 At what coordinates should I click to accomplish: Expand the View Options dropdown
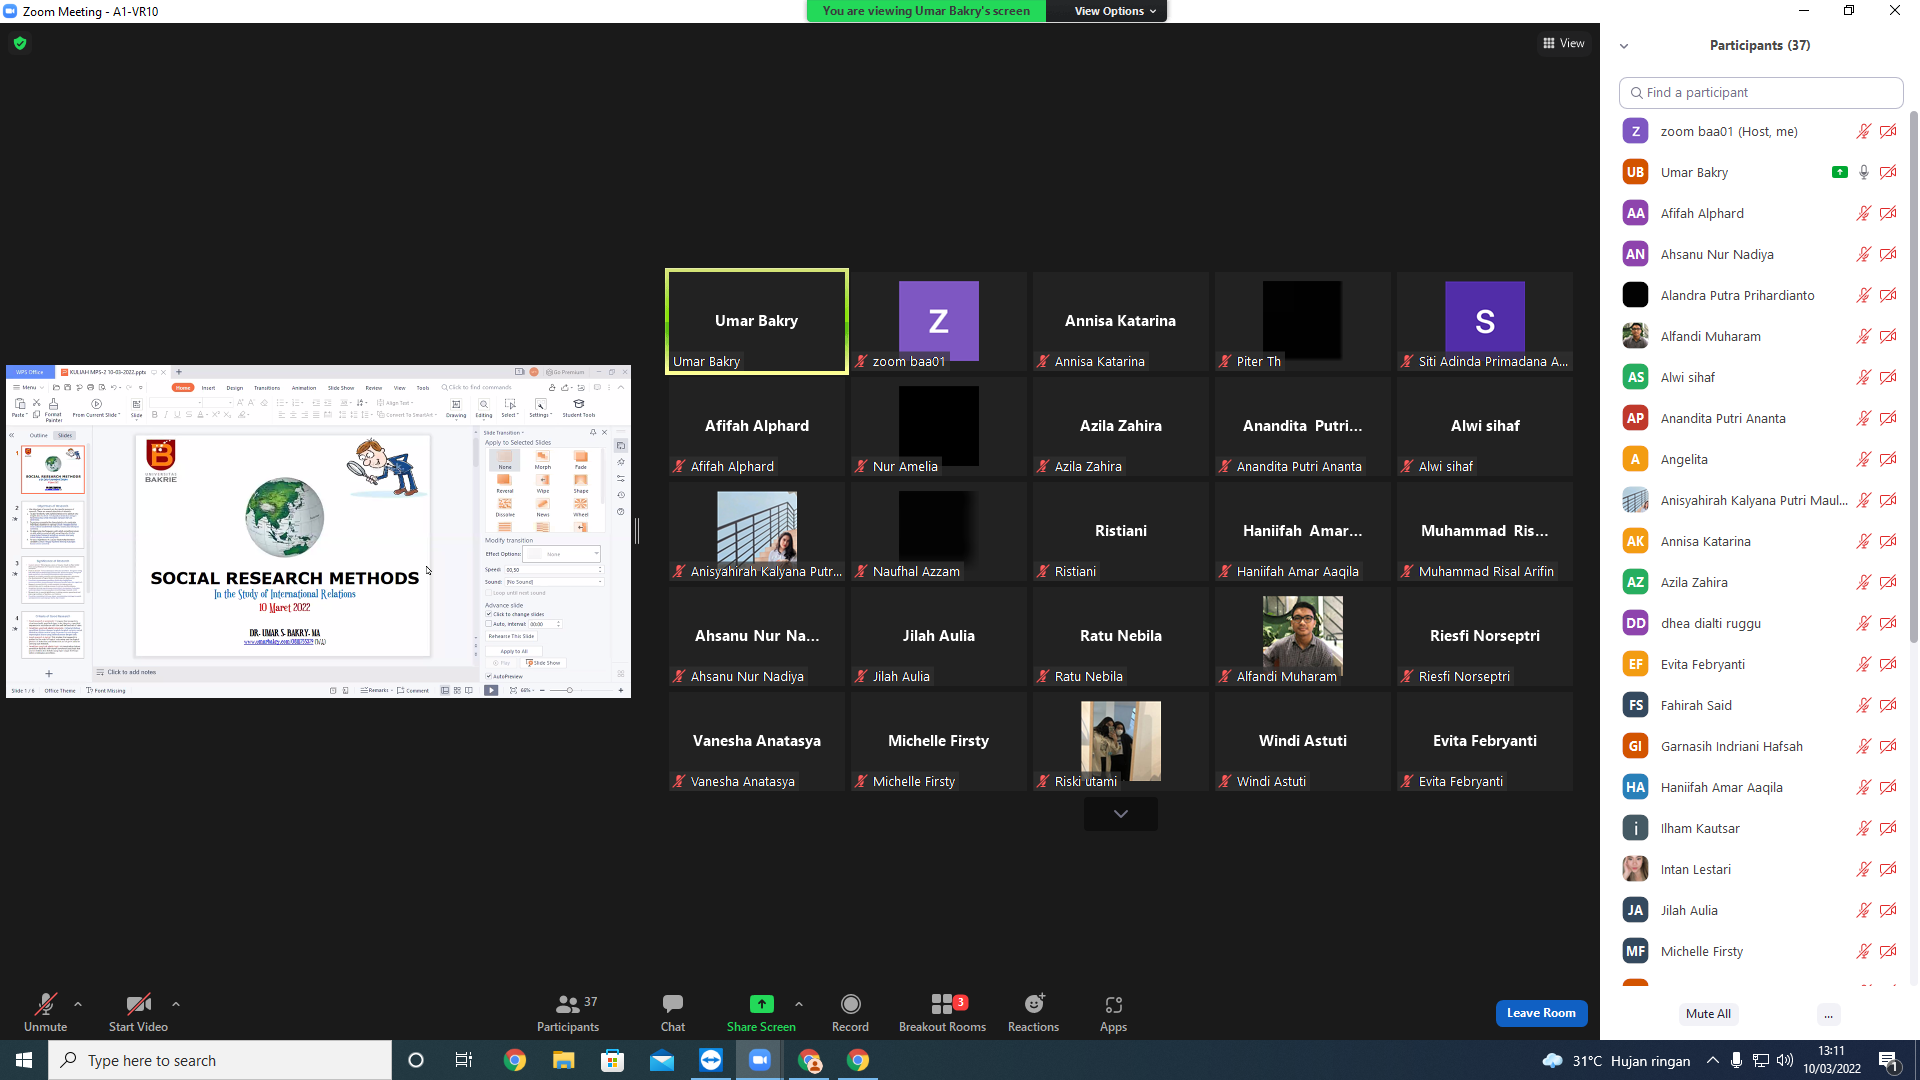[x=1115, y=11]
